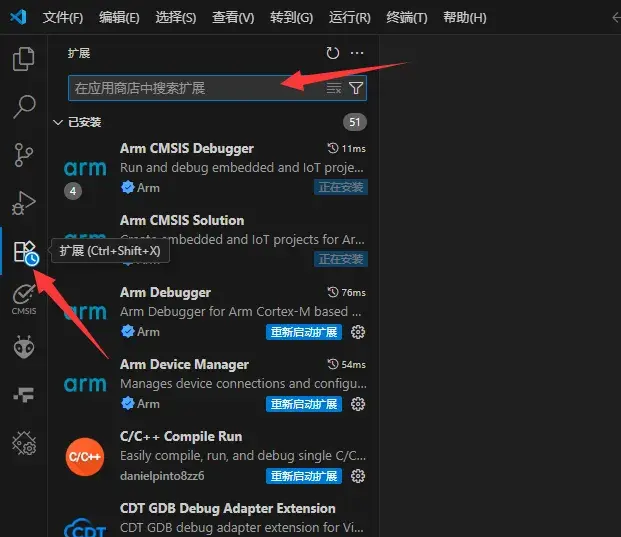Click the VS Code logo icon

coord(18,17)
